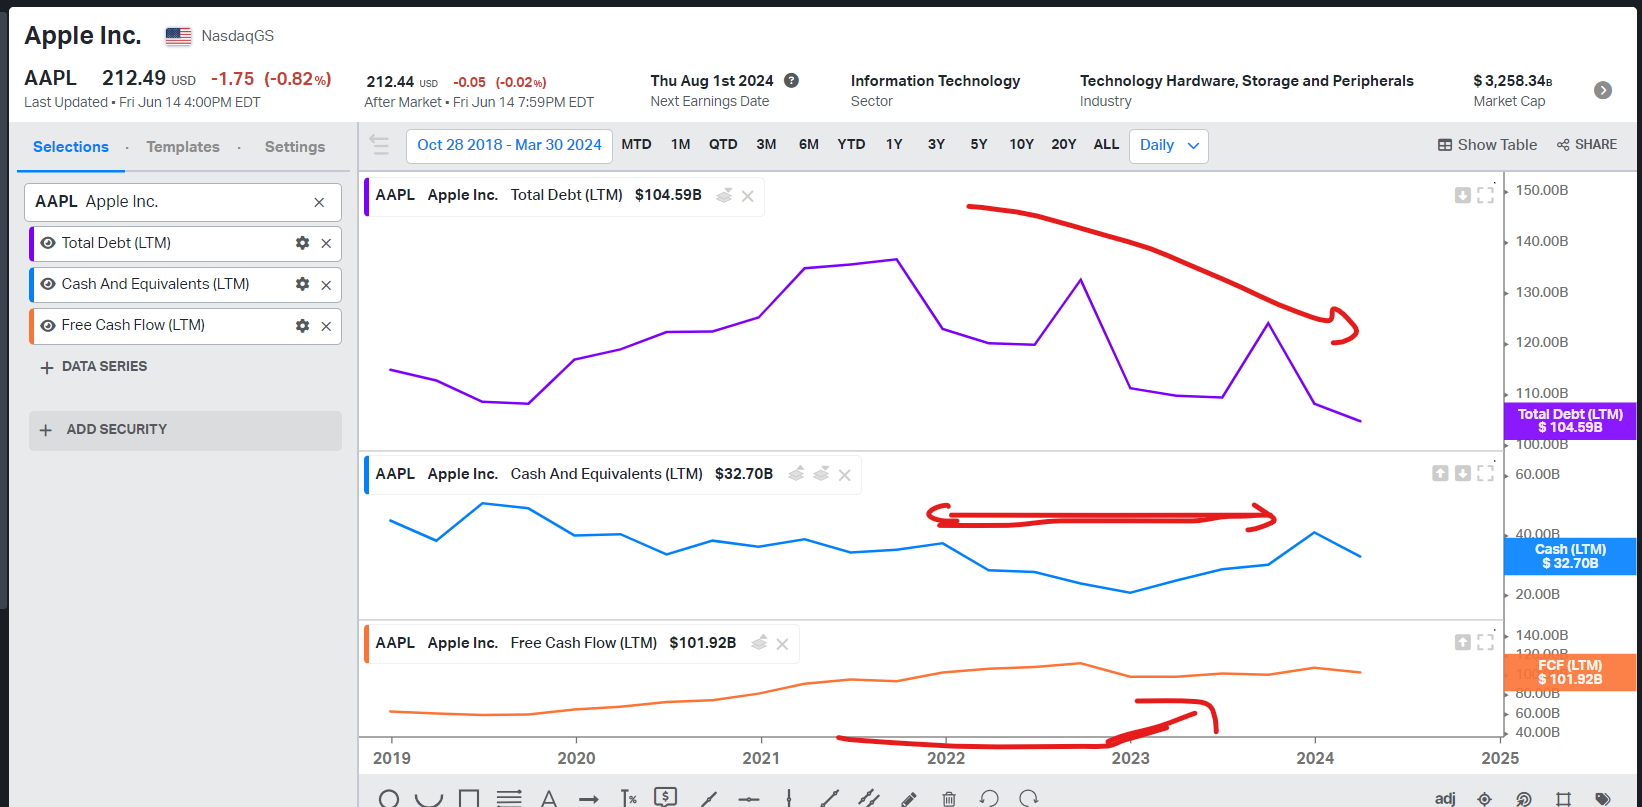Viewport: 1642px width, 807px height.
Task: Select the dollar price callout tool
Action: pyautogui.click(x=665, y=797)
